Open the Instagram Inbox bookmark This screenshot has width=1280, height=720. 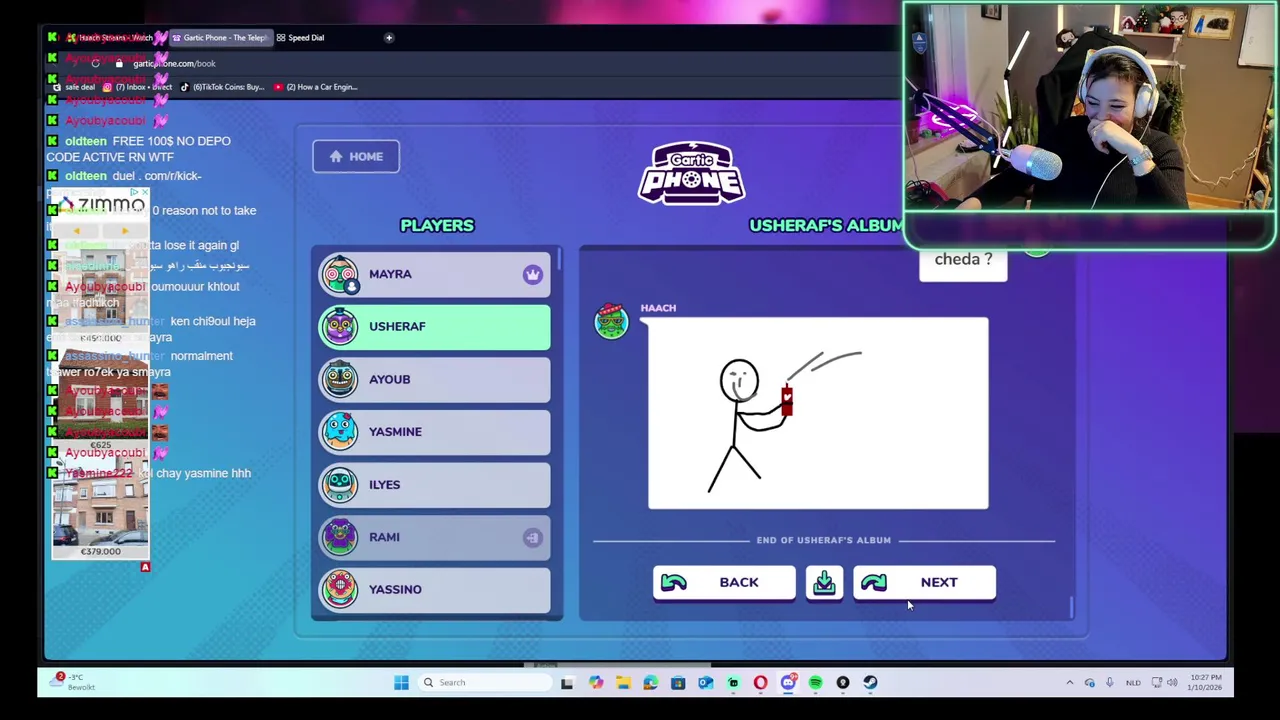[138, 87]
